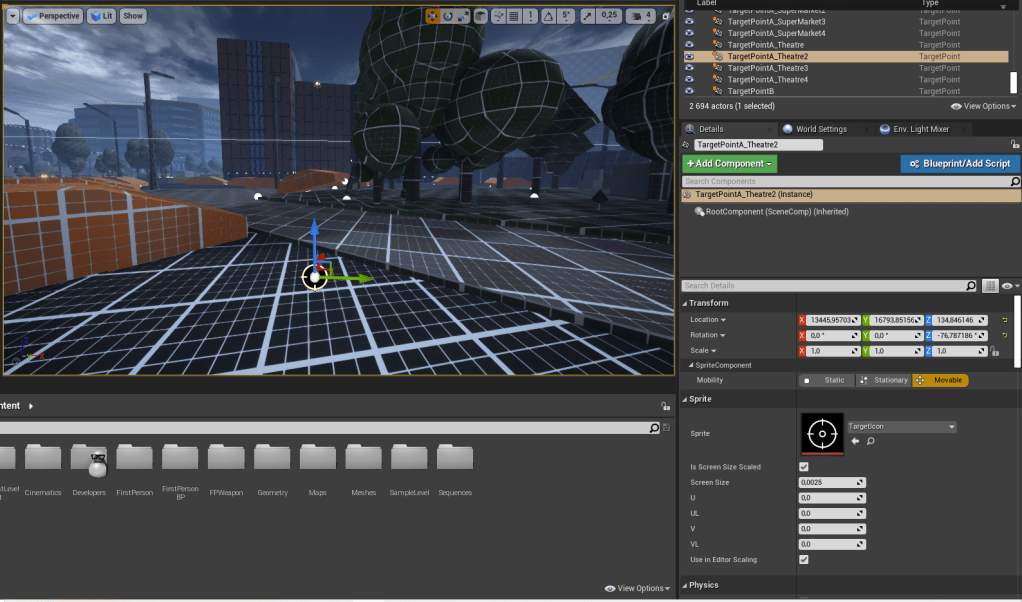Image resolution: width=1022 pixels, height=602 pixels.
Task: Select the scale transform gizmo tool
Action: (464, 16)
